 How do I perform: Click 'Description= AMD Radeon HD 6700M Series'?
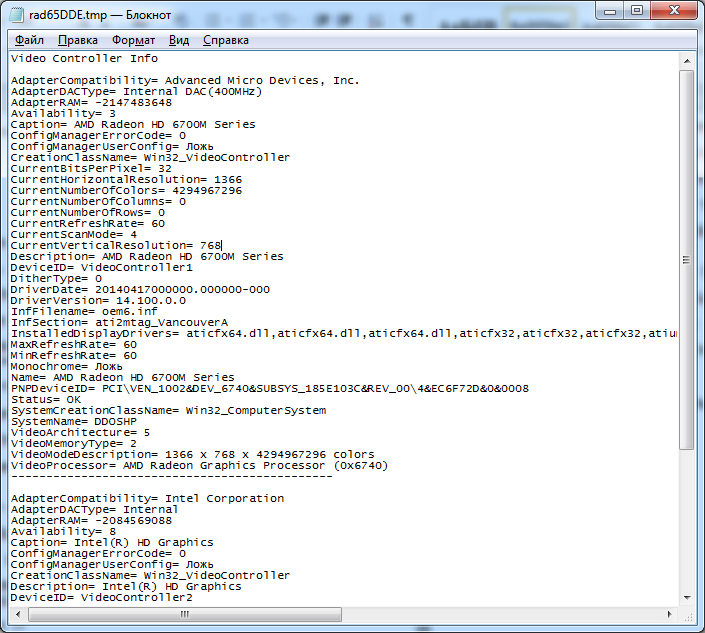[x=147, y=257]
